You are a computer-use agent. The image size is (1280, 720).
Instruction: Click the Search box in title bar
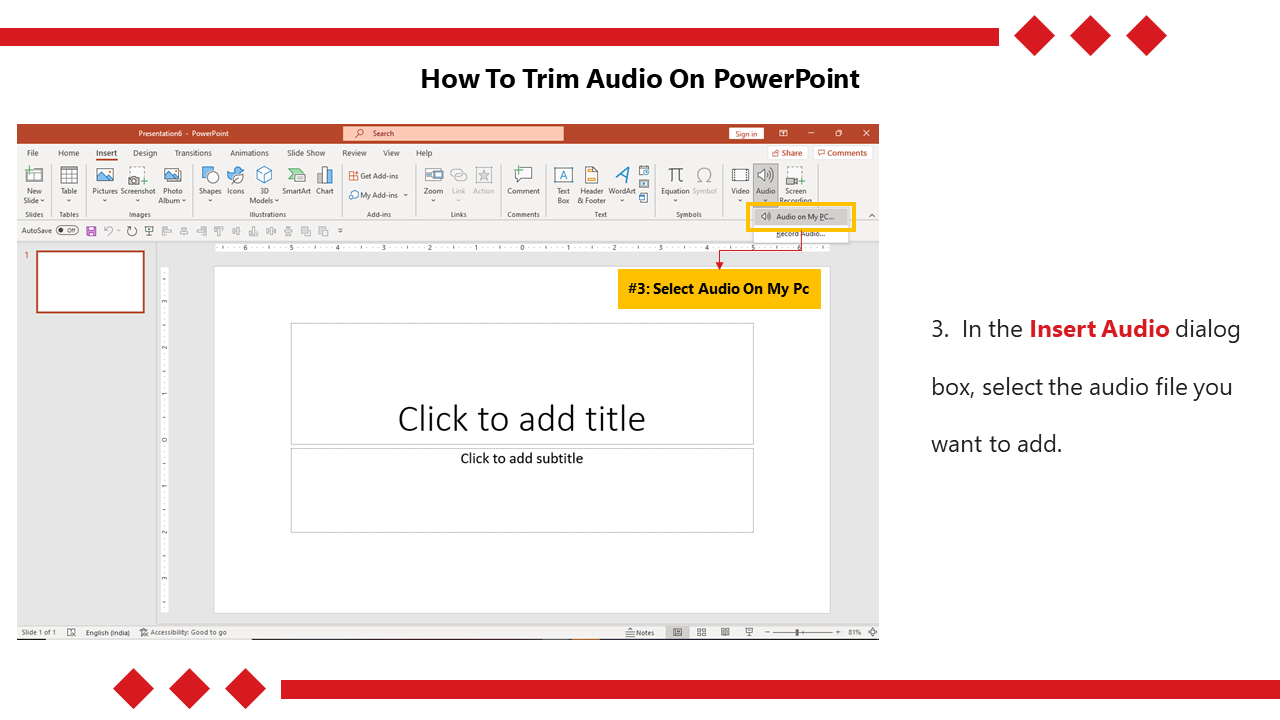coord(453,133)
